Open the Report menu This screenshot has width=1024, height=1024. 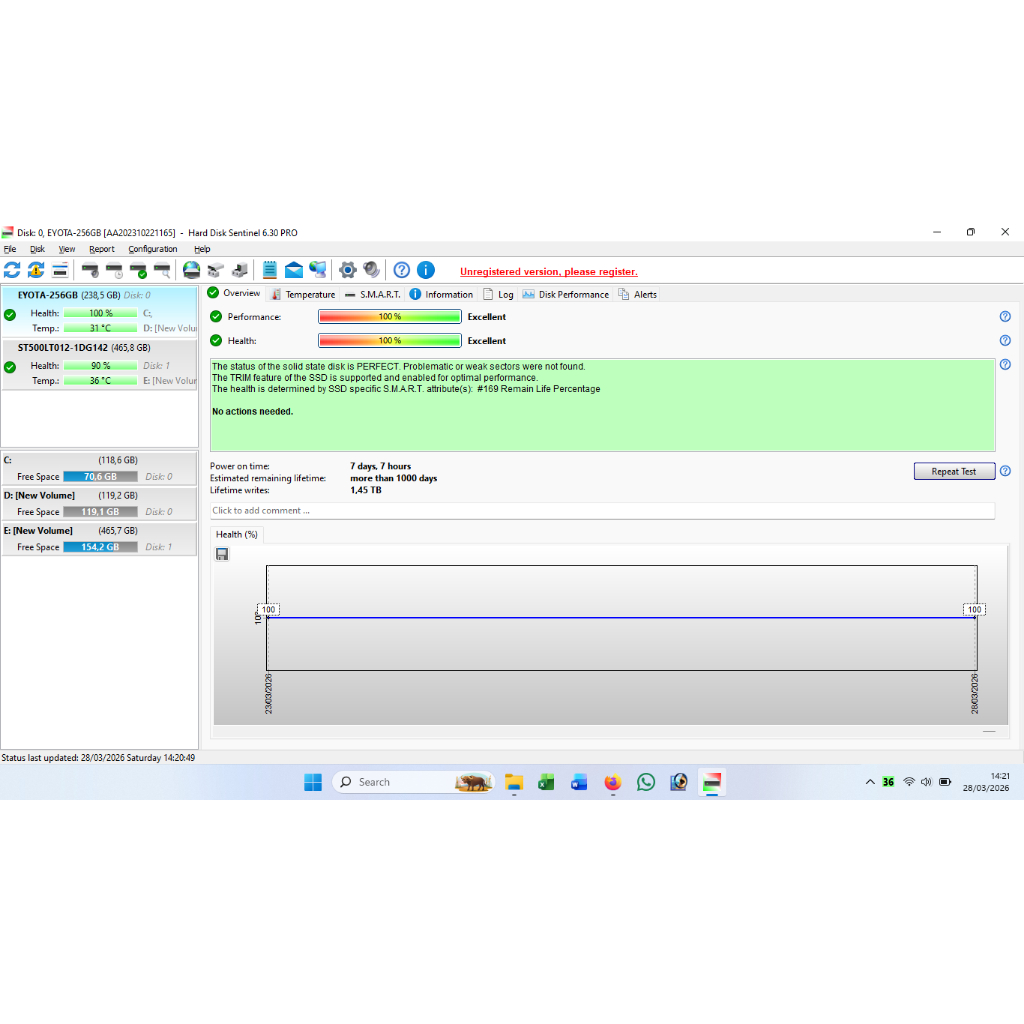click(x=101, y=249)
